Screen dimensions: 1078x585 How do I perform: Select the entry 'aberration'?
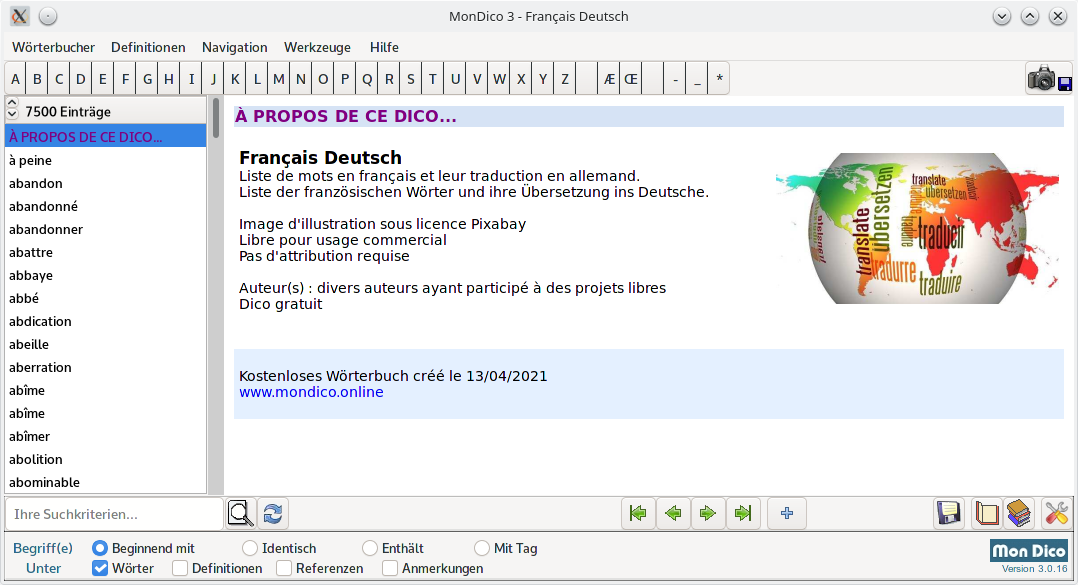[106, 368]
